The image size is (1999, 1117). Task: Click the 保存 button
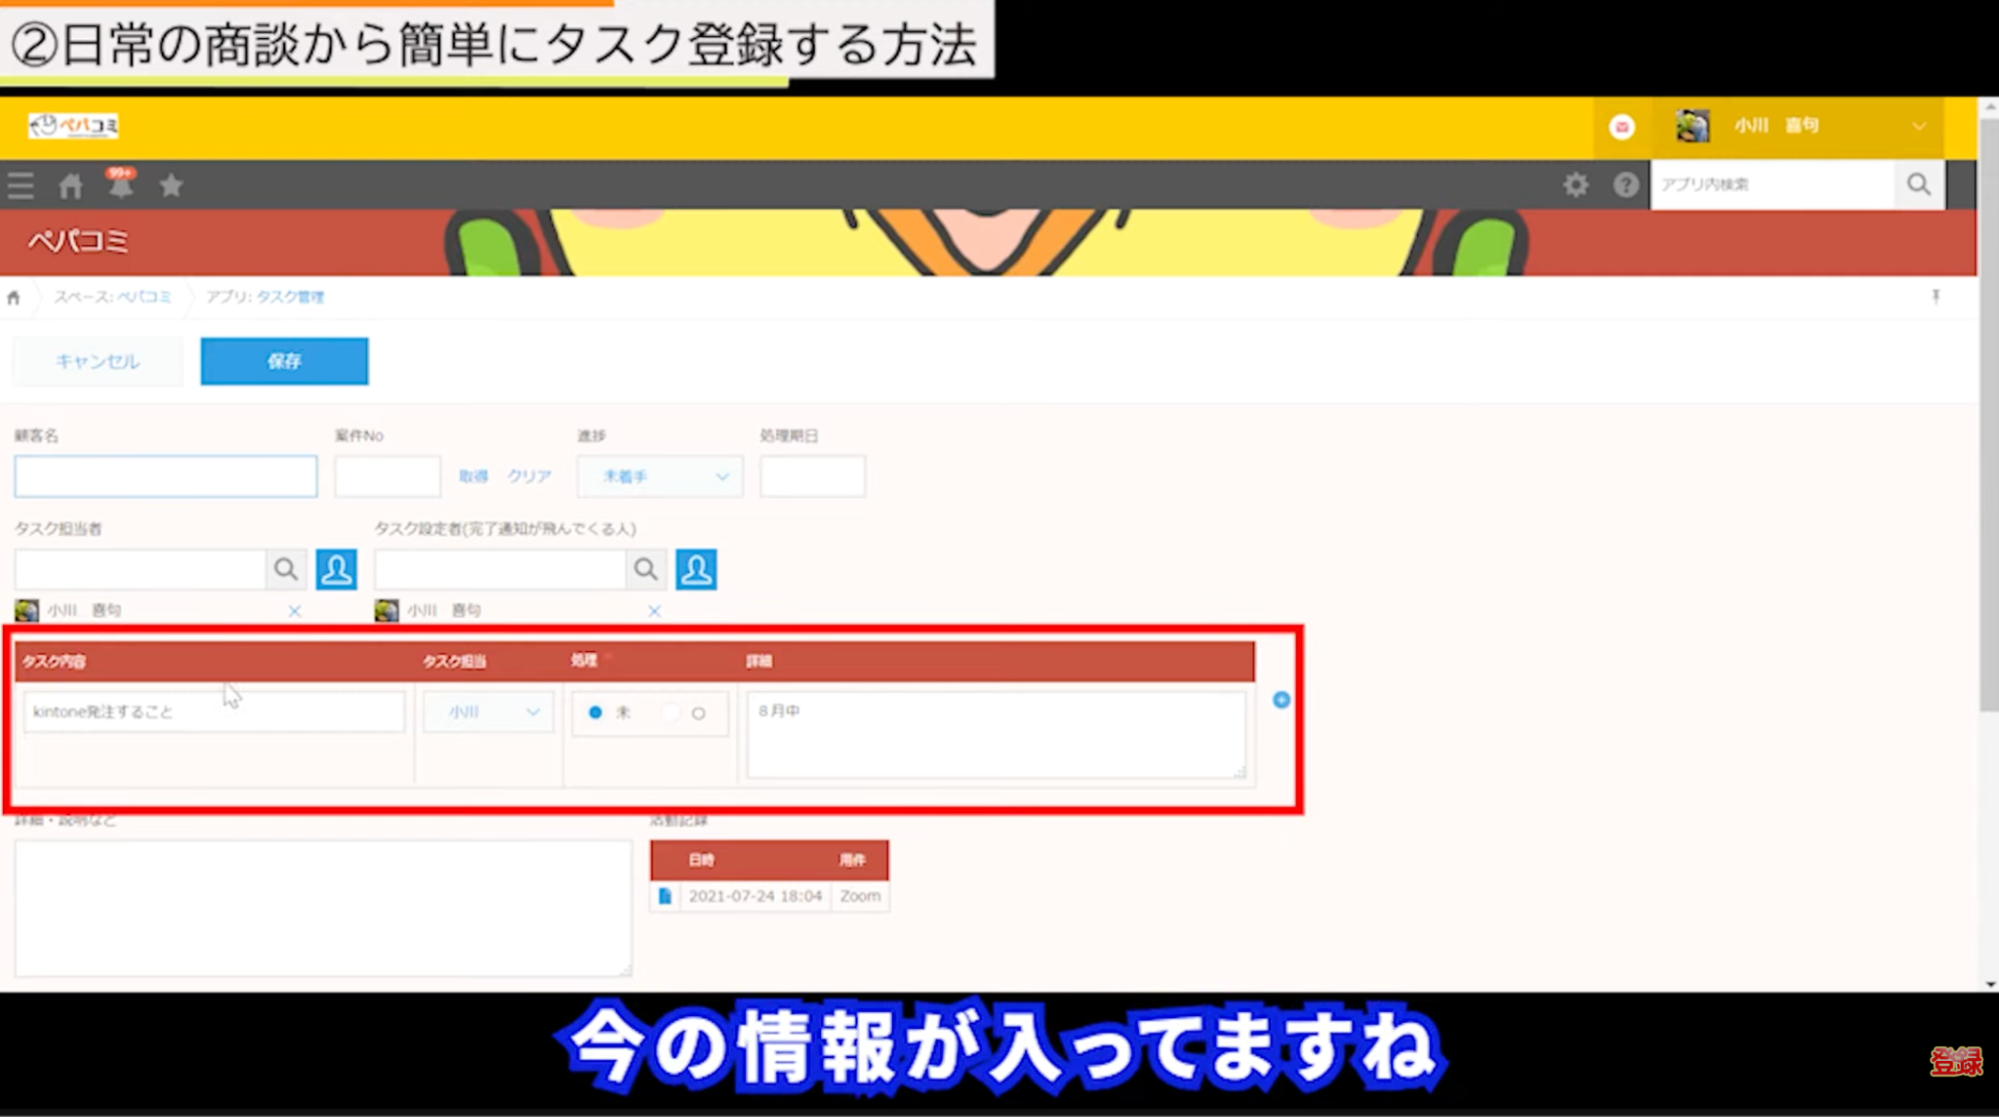pos(284,361)
